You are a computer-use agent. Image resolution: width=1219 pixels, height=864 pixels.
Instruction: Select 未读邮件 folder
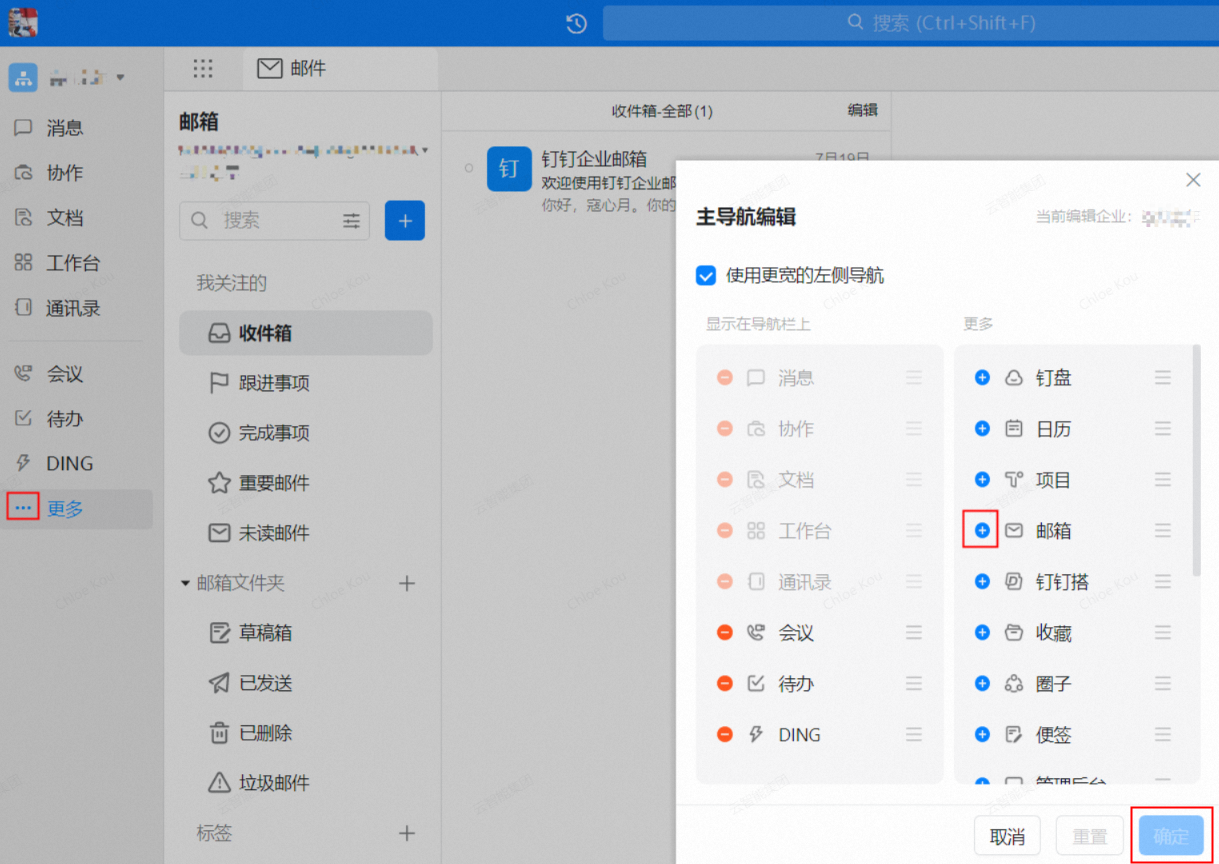[306, 533]
